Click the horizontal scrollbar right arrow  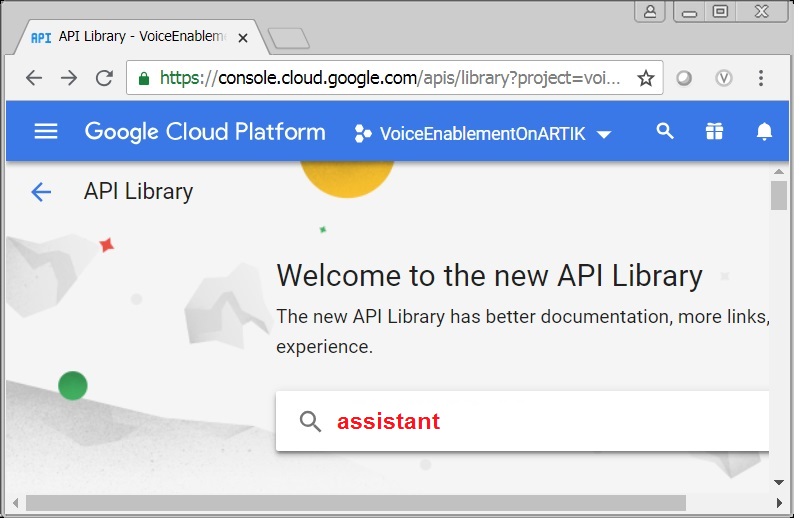779,503
